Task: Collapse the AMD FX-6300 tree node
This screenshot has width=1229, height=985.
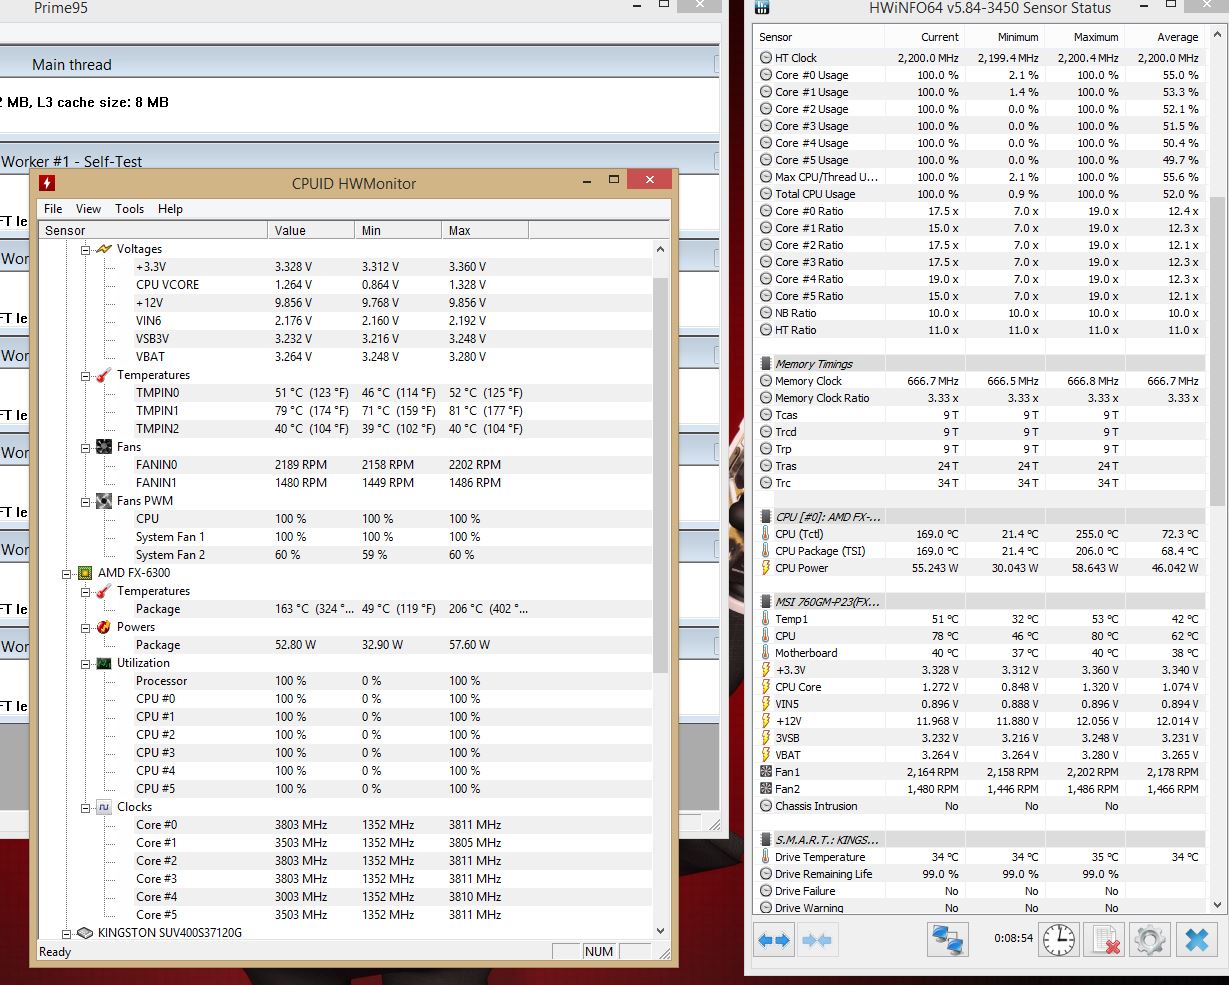Action: [67, 573]
